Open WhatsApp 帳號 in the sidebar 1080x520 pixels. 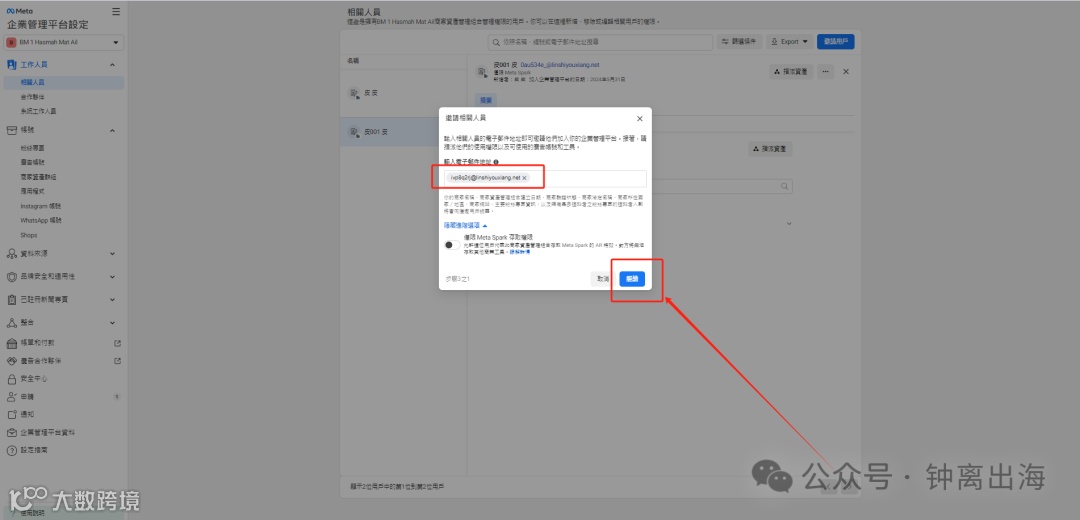click(x=41, y=220)
